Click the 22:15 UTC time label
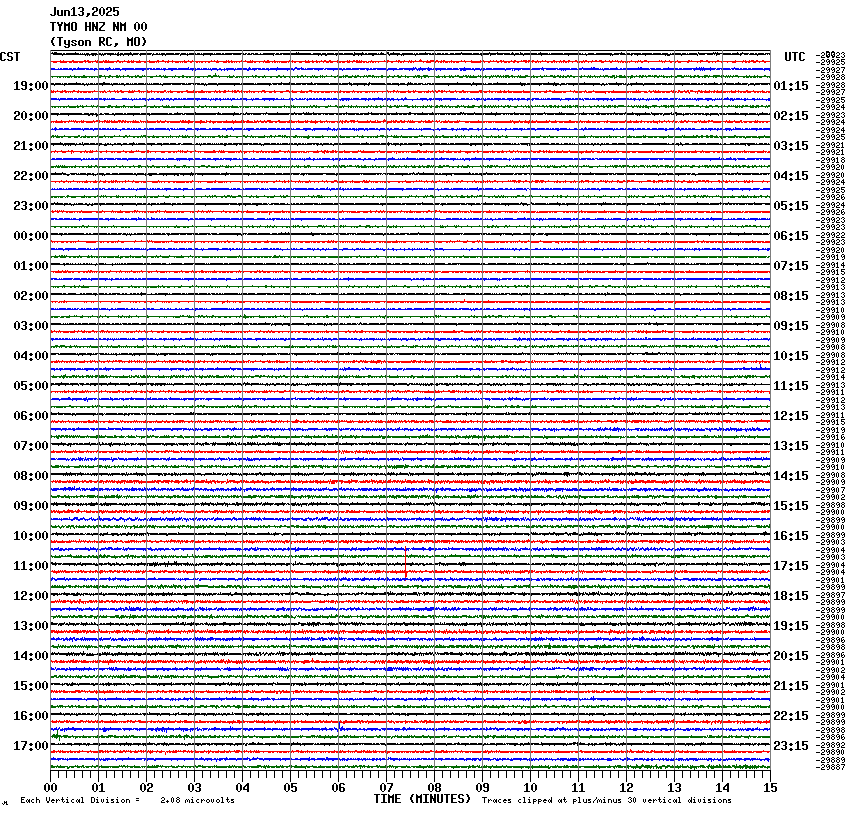Screen dimensions: 850x814 pyautogui.click(x=791, y=716)
